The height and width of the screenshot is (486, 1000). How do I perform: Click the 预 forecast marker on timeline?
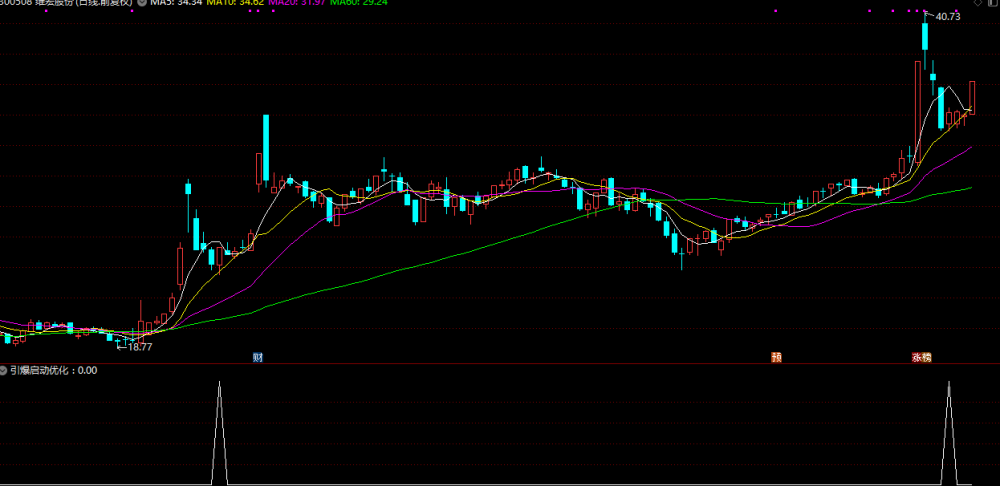coord(776,357)
